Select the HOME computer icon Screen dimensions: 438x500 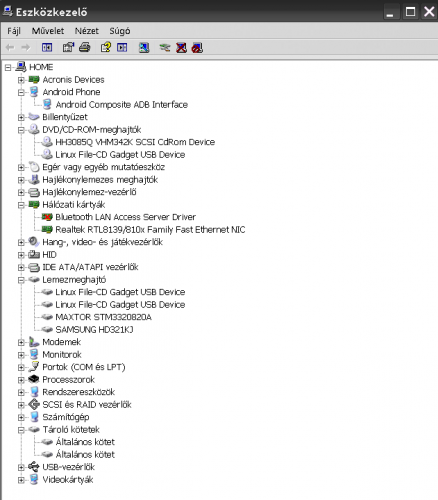[21, 67]
